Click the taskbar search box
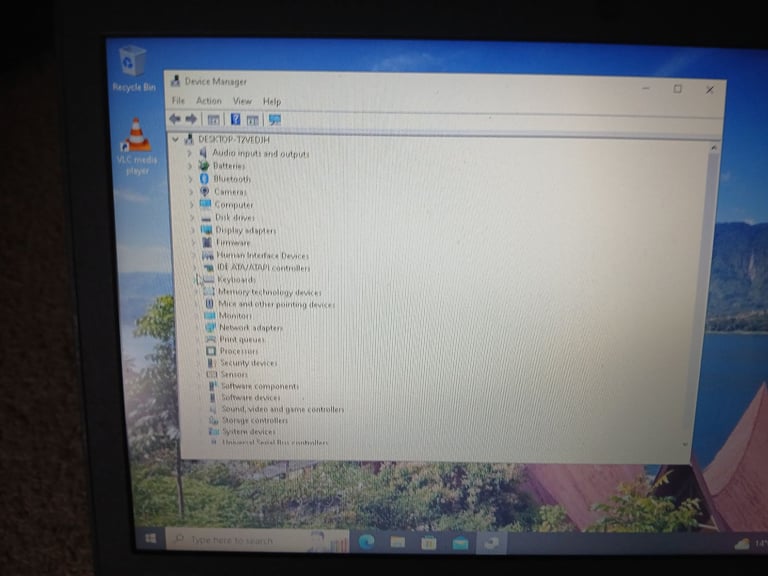The height and width of the screenshot is (576, 768). coord(257,540)
